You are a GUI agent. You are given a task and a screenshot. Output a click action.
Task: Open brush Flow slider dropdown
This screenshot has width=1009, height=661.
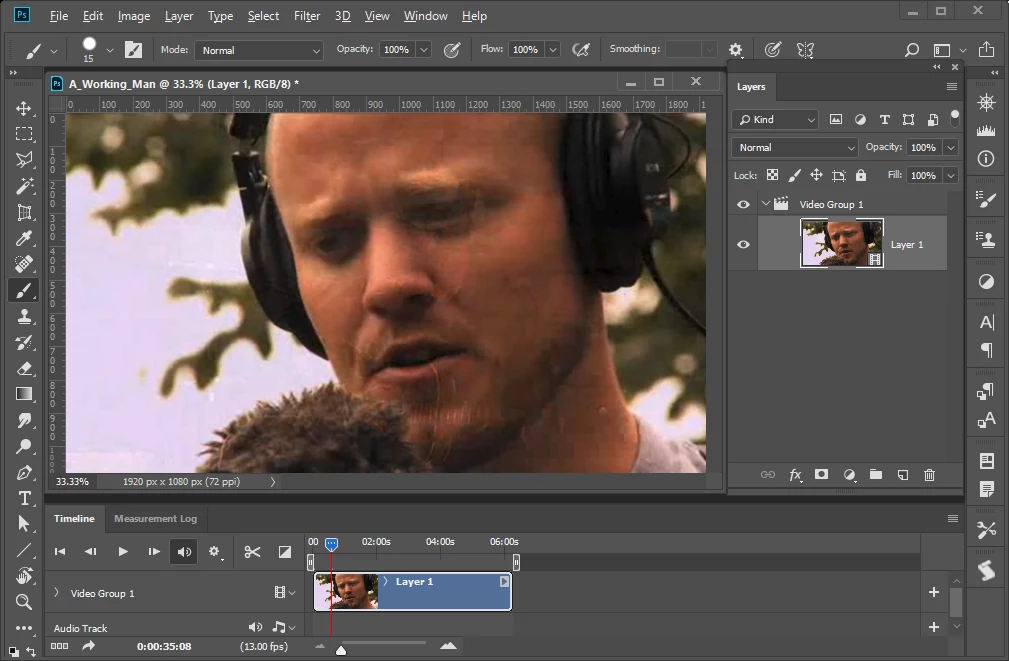553,50
